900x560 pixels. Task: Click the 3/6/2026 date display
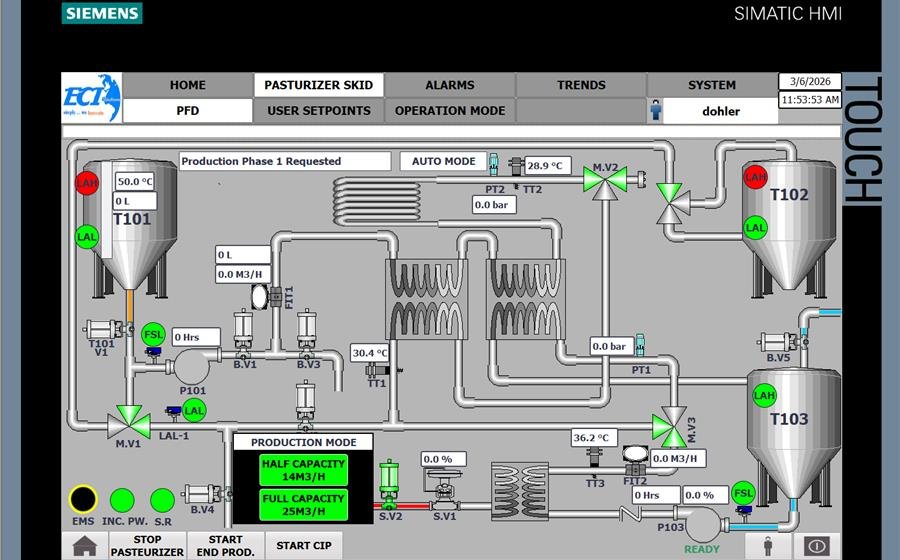click(x=810, y=81)
